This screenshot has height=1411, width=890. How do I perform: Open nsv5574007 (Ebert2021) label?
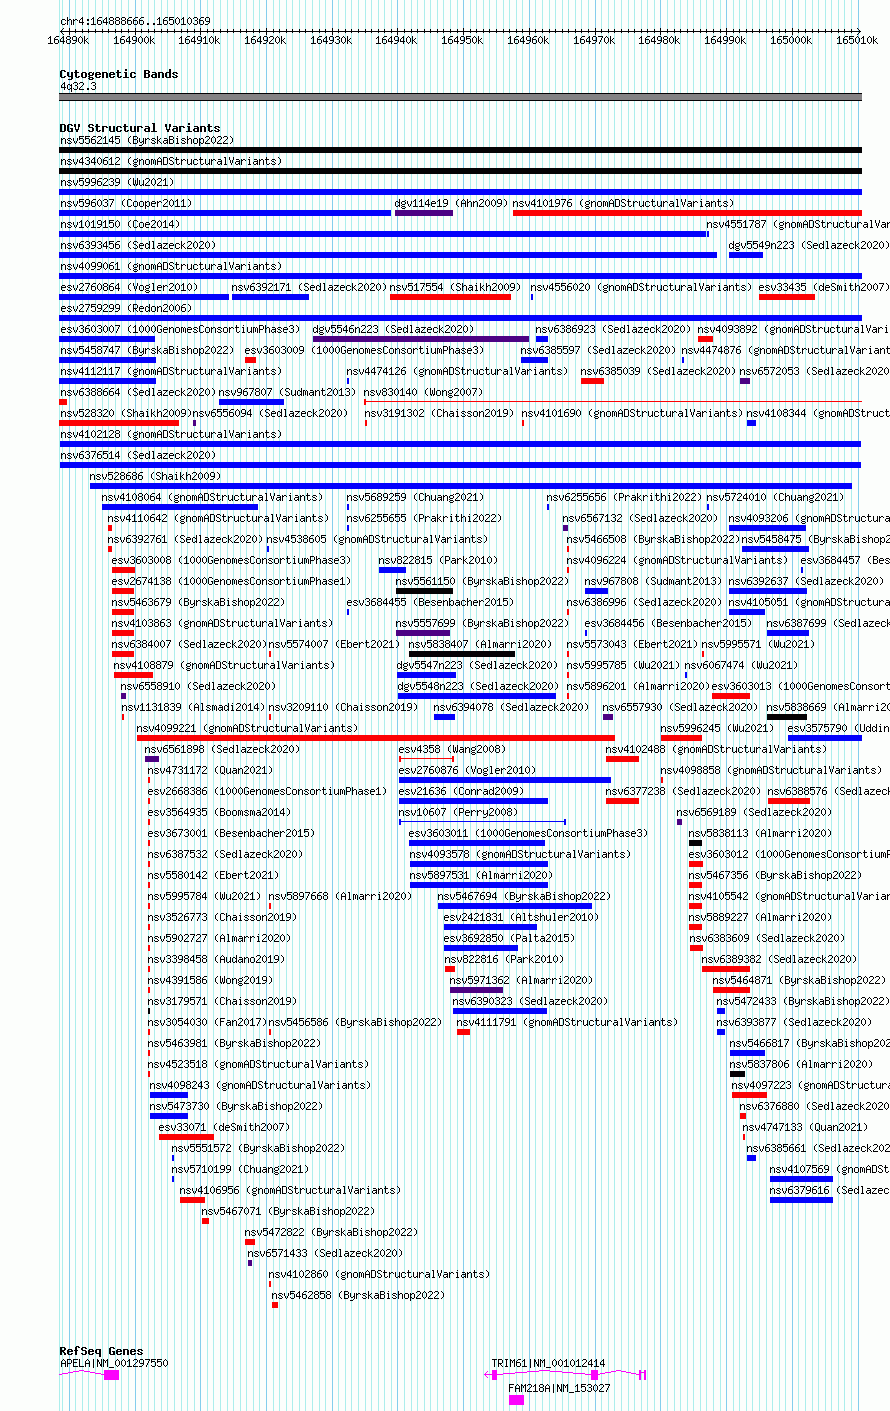[334, 644]
